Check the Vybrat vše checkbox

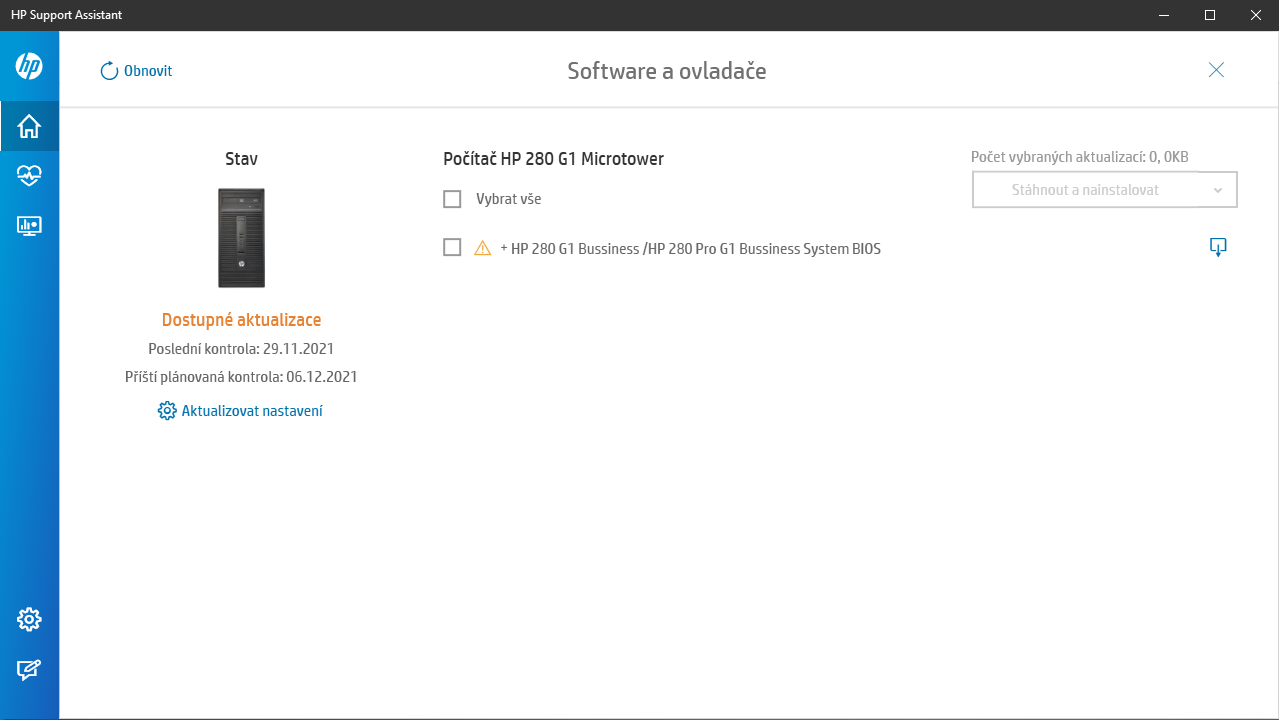[x=452, y=199]
